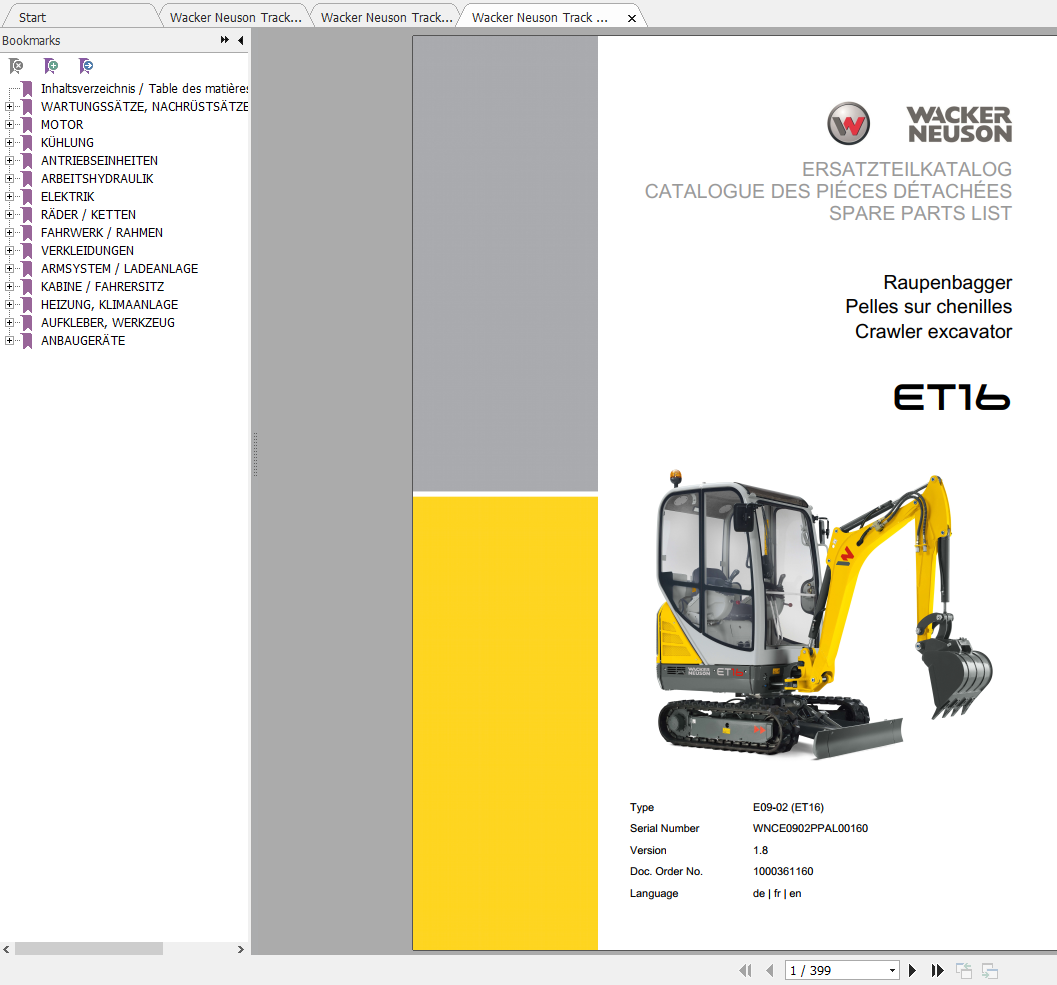Click the previous page arrow control
The height and width of the screenshot is (985, 1057).
(769, 970)
